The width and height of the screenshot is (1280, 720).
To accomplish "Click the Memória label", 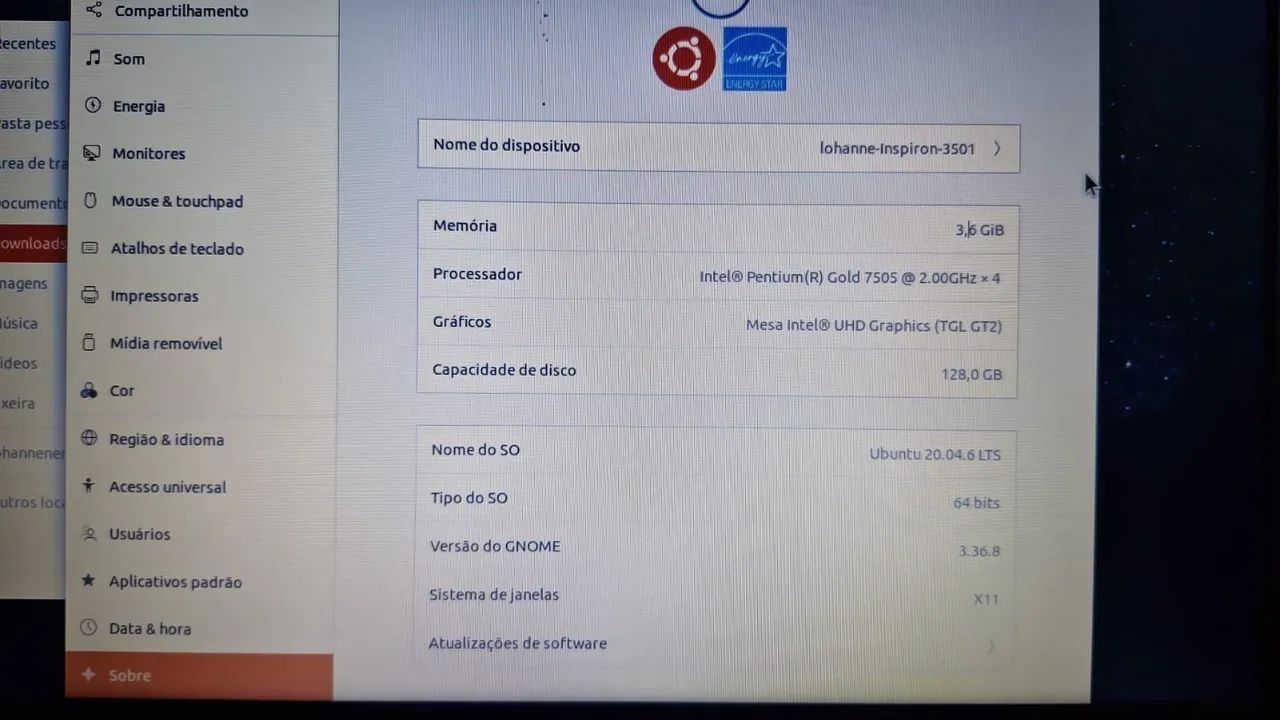I will [x=465, y=226].
